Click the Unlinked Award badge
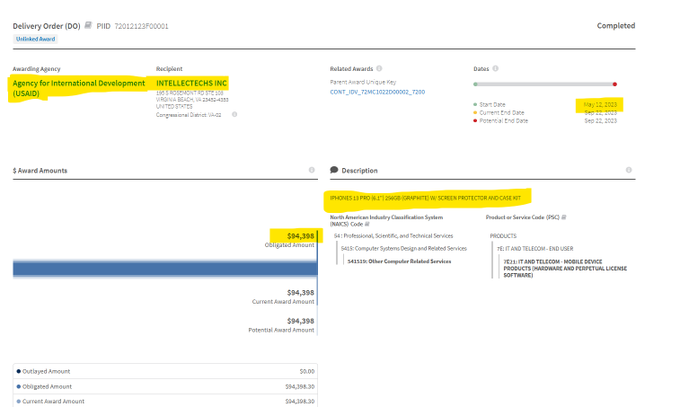 coord(35,39)
